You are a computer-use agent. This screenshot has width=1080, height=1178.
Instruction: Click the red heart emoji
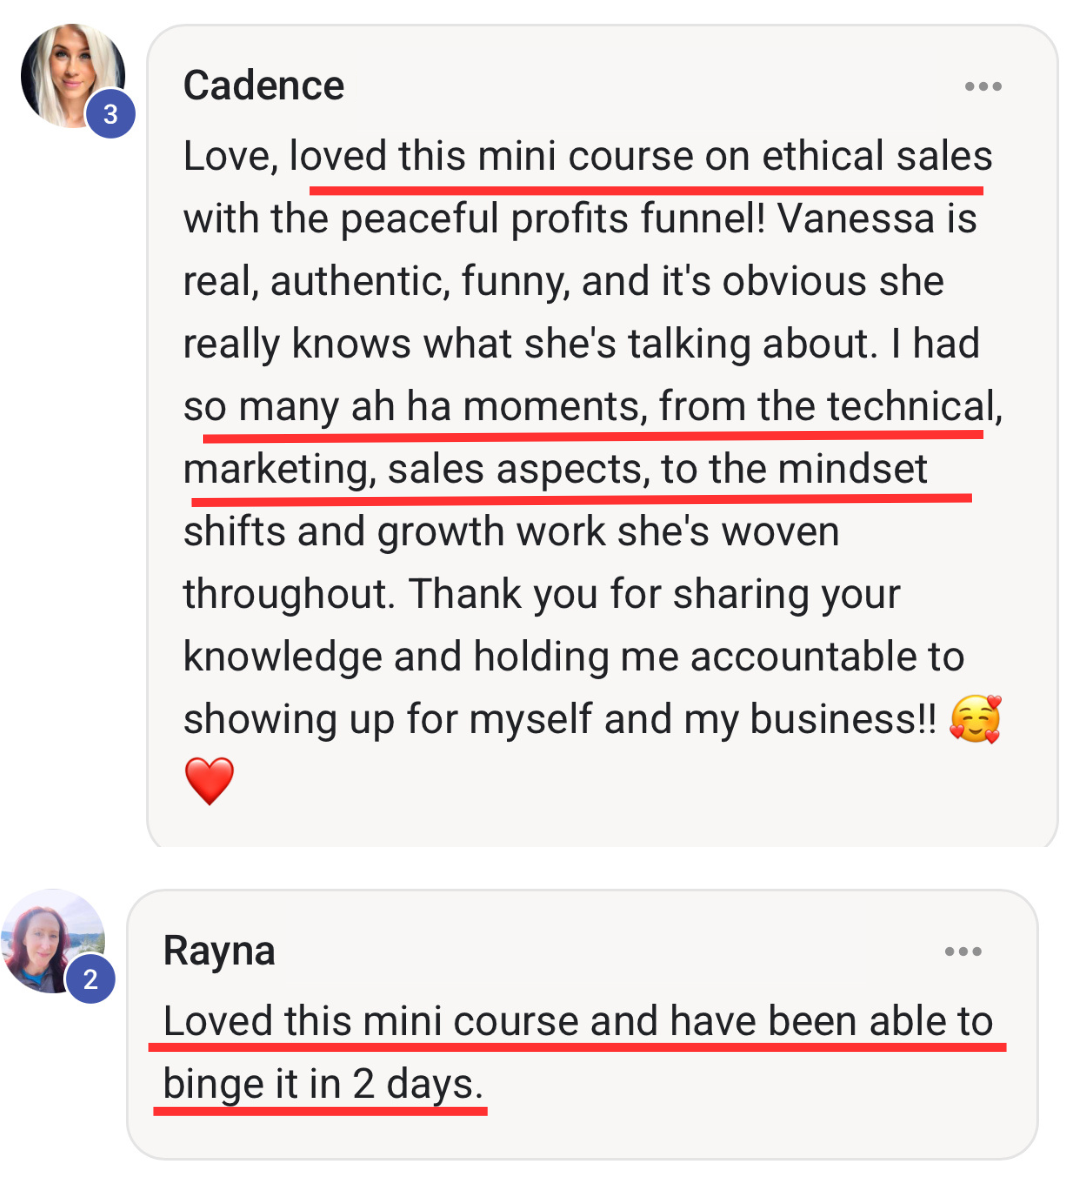[x=209, y=781]
